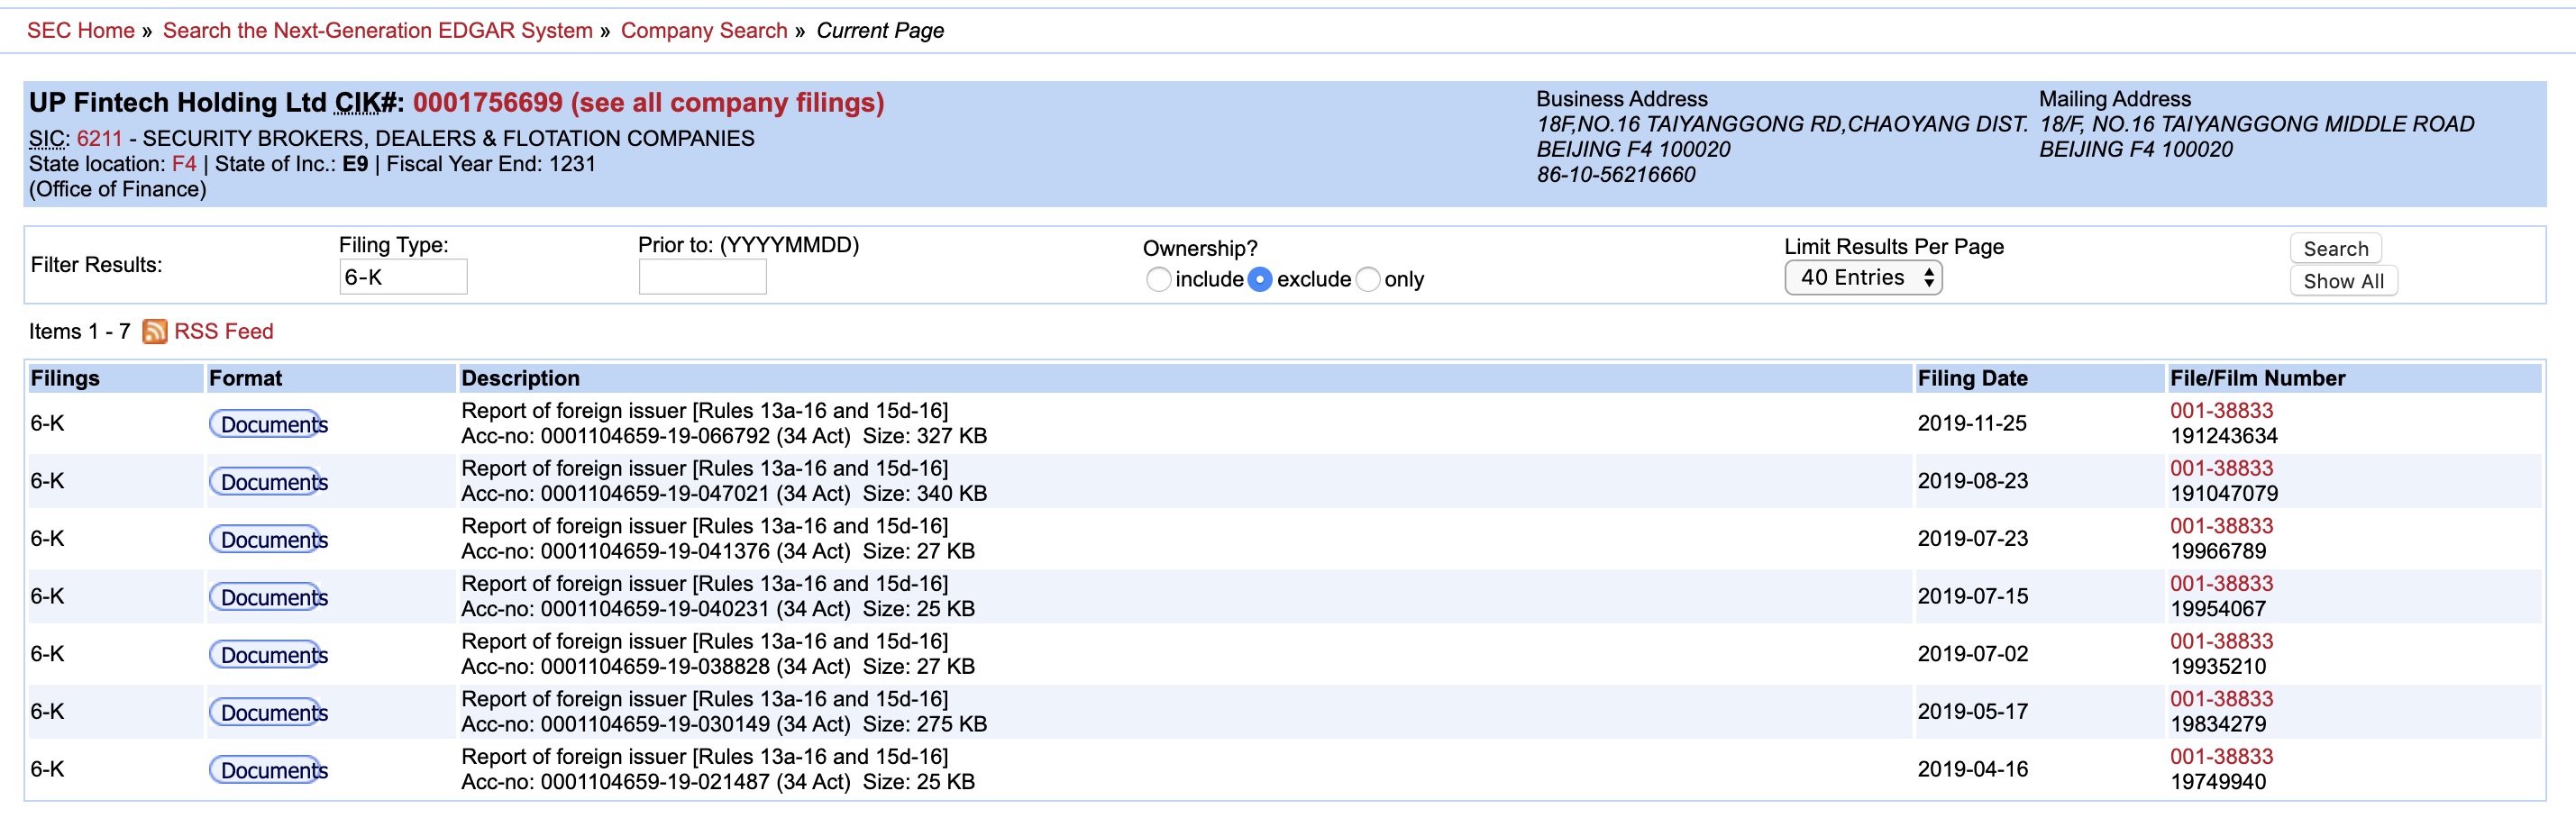The image size is (2576, 818).
Task: Click film number 191243634
Action: (2223, 437)
